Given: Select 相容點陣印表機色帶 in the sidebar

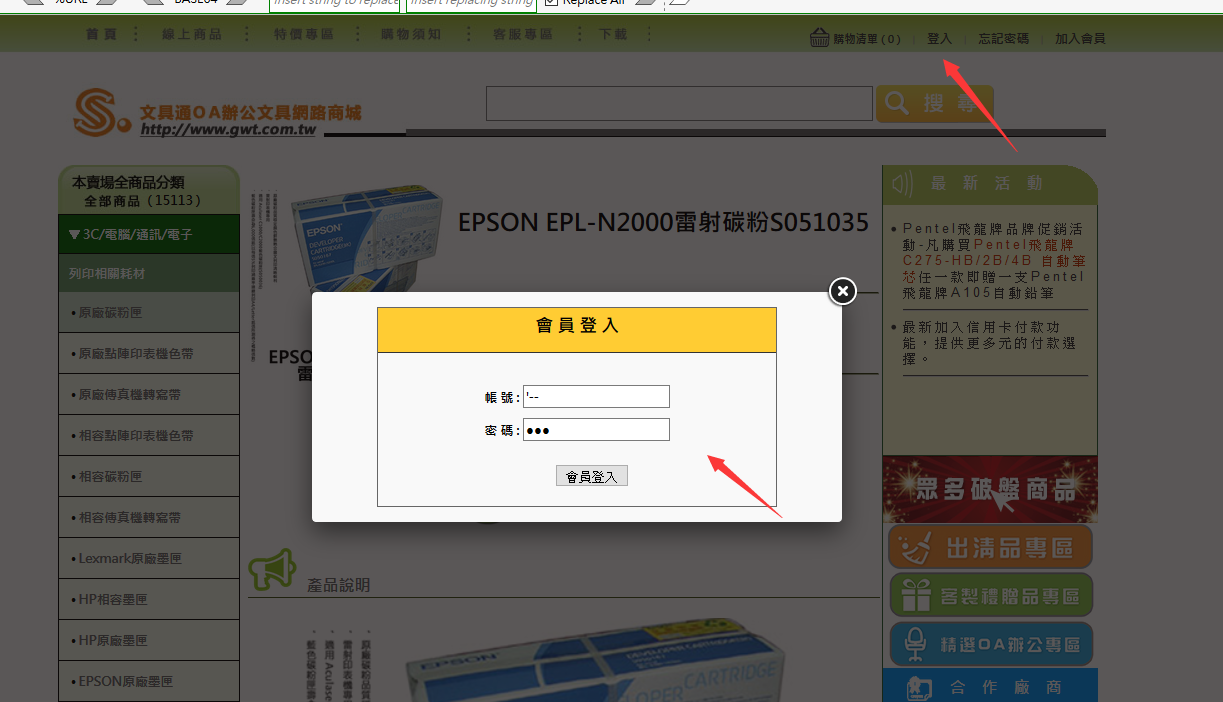Looking at the screenshot, I should 148,436.
